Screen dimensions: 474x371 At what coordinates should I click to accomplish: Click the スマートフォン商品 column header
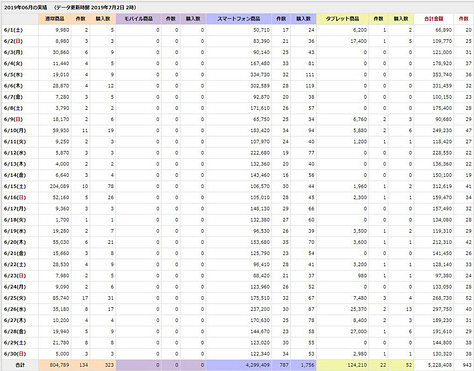point(239,19)
